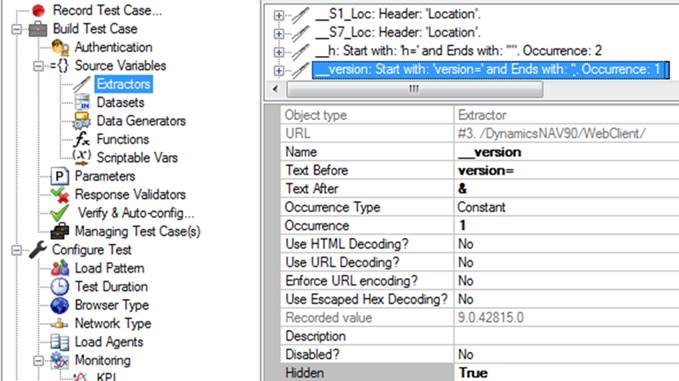The image size is (679, 381).
Task: Edit the Text After value &
Action: click(x=566, y=189)
